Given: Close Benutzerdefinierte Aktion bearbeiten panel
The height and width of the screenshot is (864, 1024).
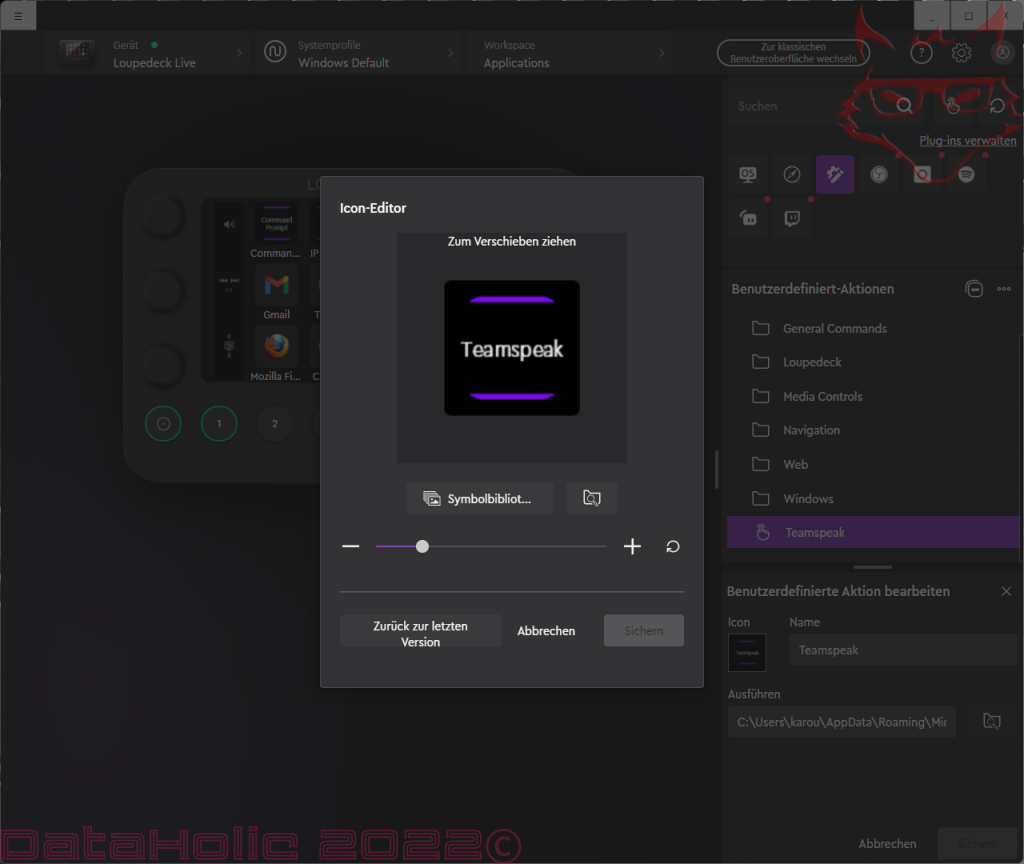Looking at the screenshot, I should coord(1006,591).
